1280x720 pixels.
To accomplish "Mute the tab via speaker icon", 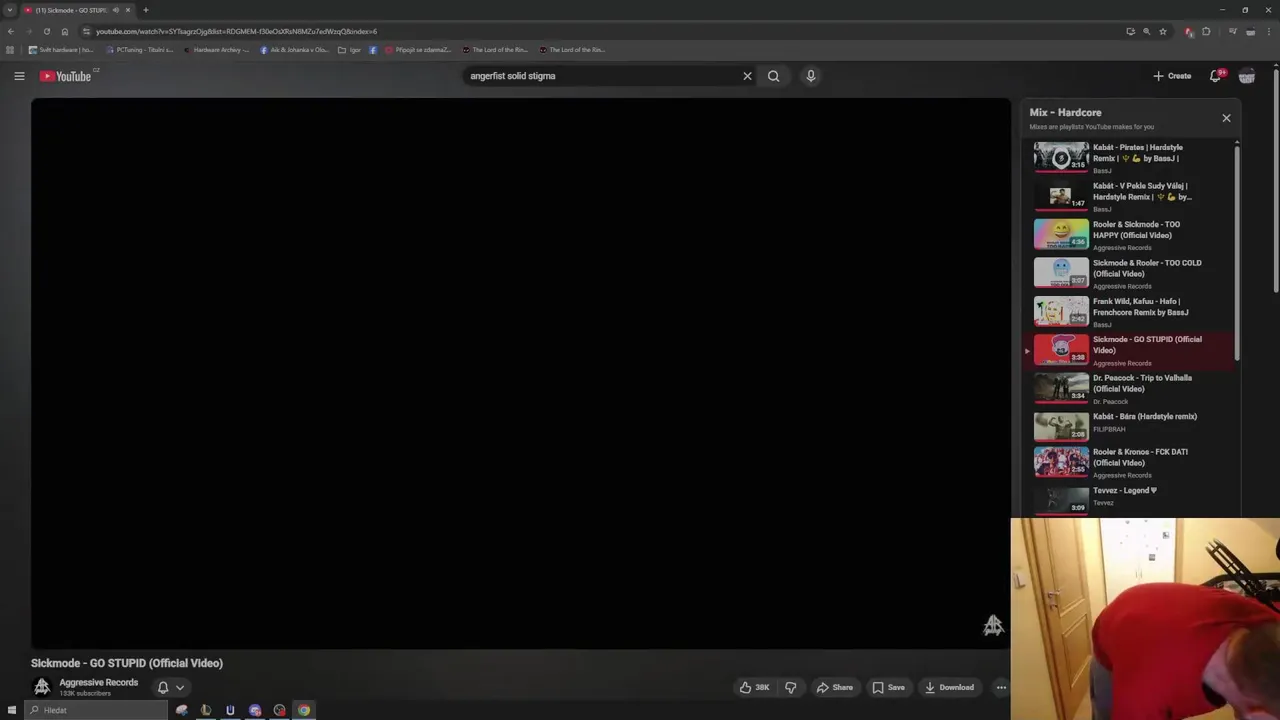I will (116, 10).
